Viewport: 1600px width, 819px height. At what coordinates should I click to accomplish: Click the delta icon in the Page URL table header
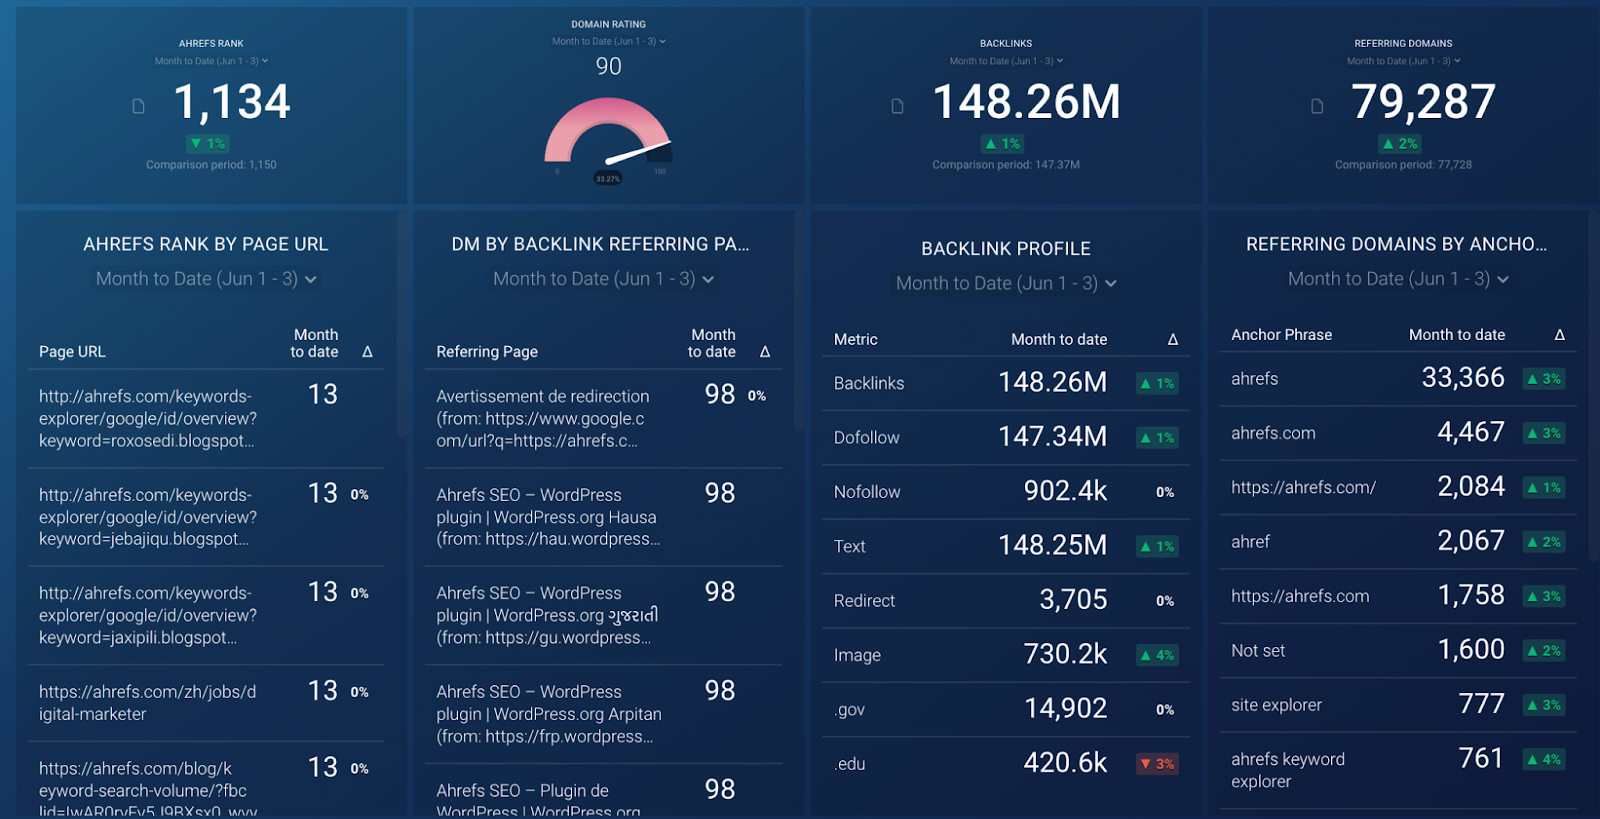(367, 352)
